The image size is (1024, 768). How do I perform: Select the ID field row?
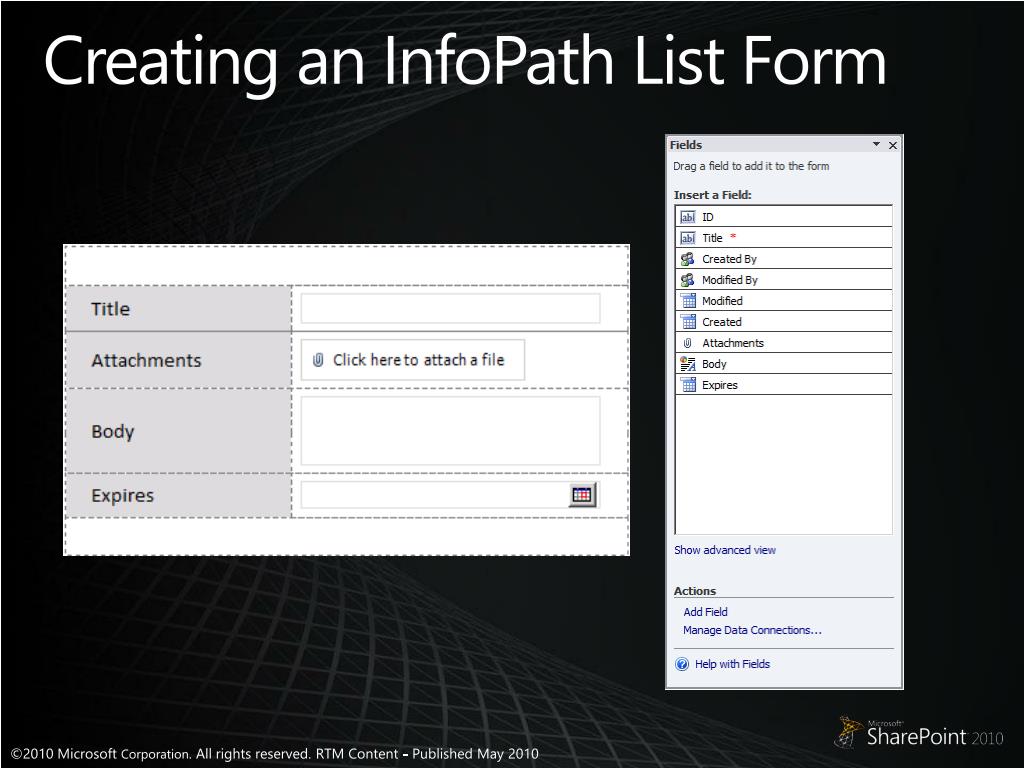tap(784, 217)
